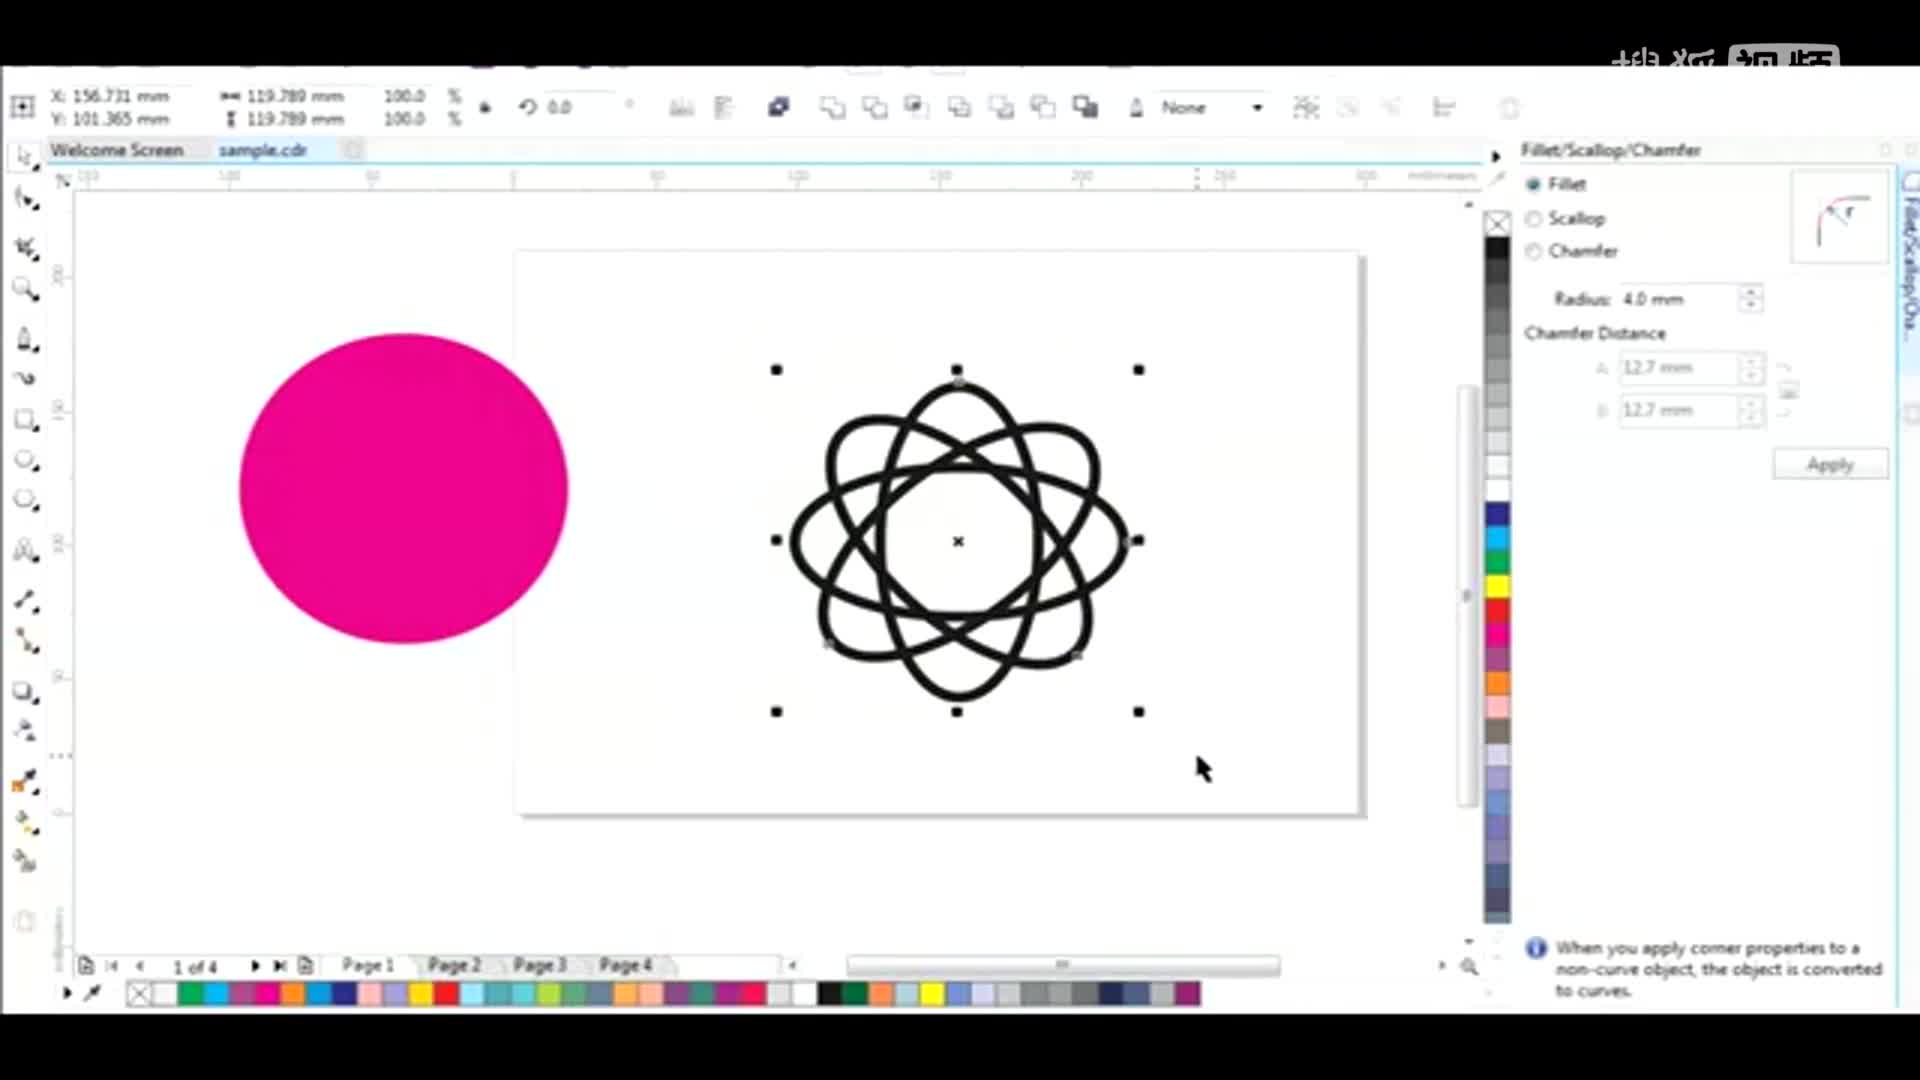Select the Color Eyedropper tool
This screenshot has width=1920, height=1080.
click(26, 782)
